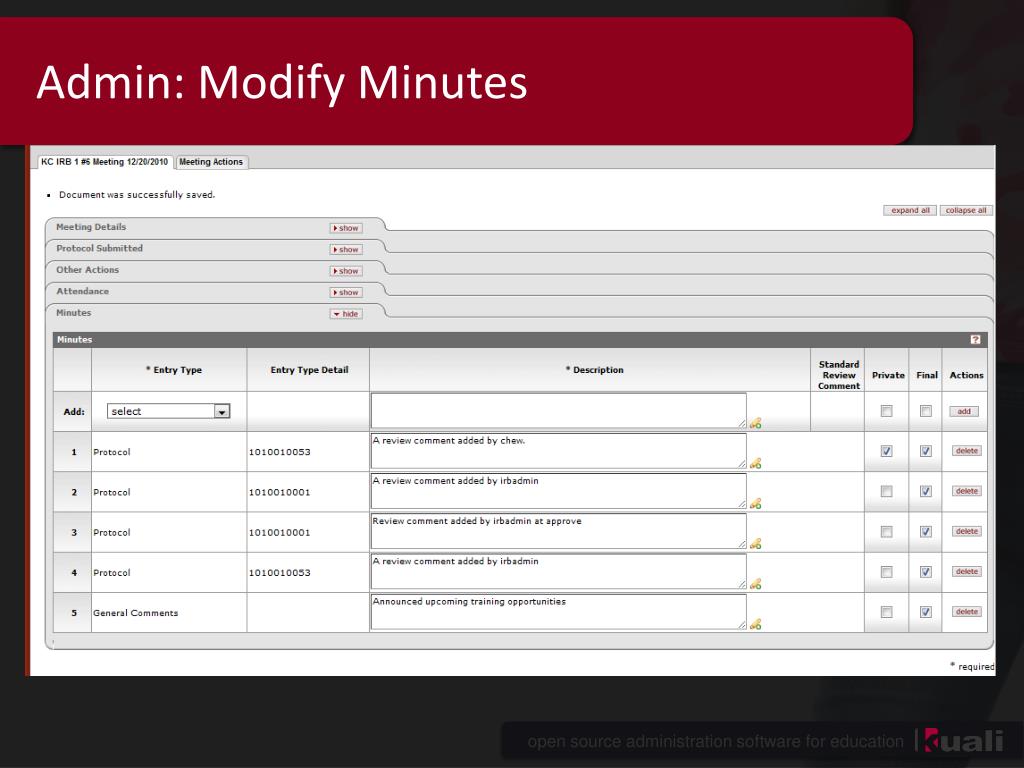Uncheck Private for row 1 entry
This screenshot has height=768, width=1024.
[x=886, y=451]
